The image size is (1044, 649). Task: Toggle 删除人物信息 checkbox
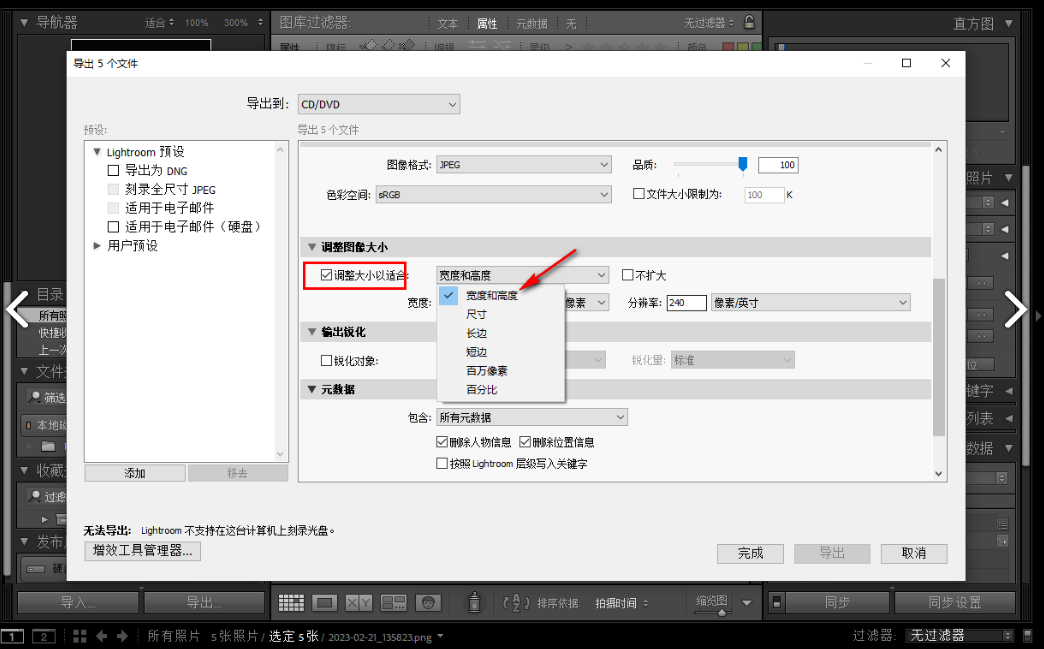(x=442, y=442)
